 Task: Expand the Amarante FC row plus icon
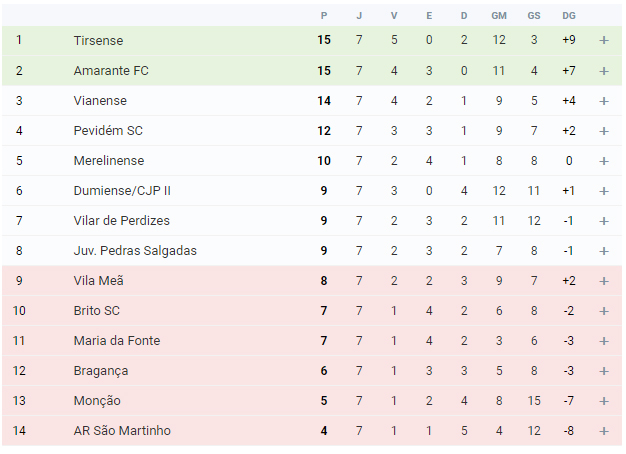tap(604, 71)
